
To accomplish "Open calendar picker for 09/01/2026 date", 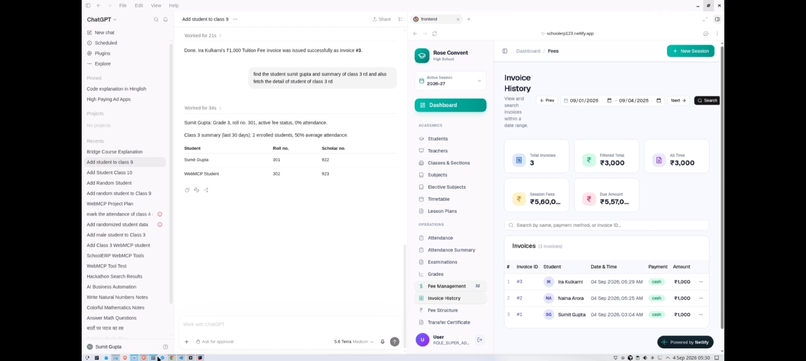I will click(x=609, y=100).
